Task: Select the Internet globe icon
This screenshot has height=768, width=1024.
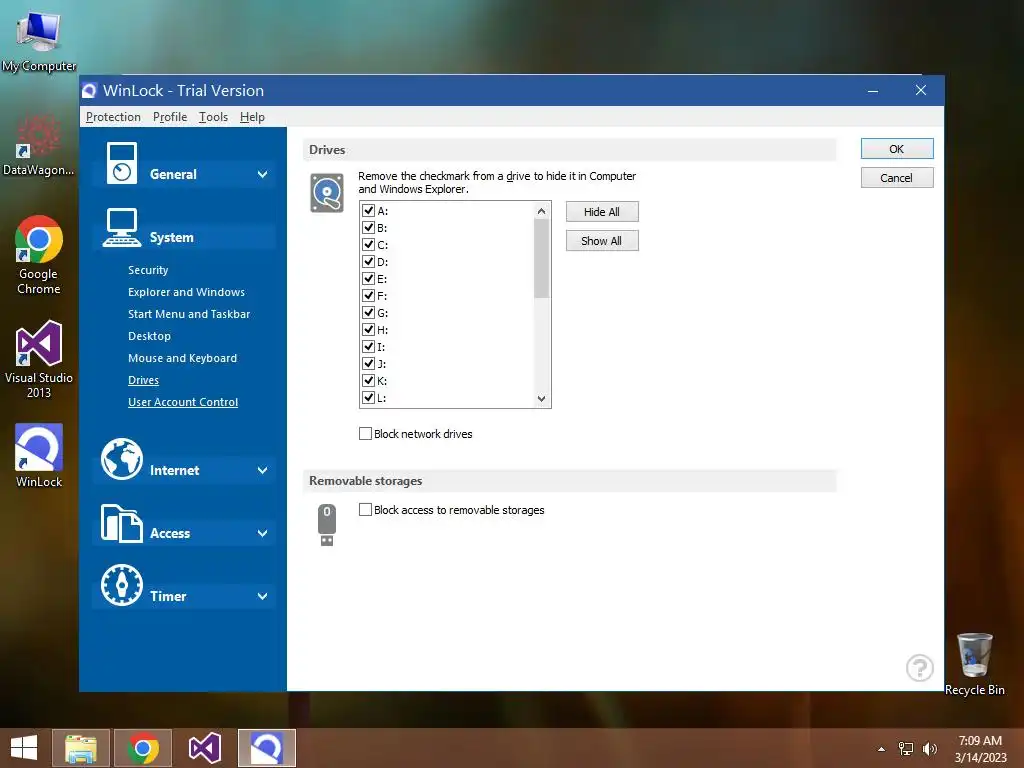Action: click(x=122, y=459)
